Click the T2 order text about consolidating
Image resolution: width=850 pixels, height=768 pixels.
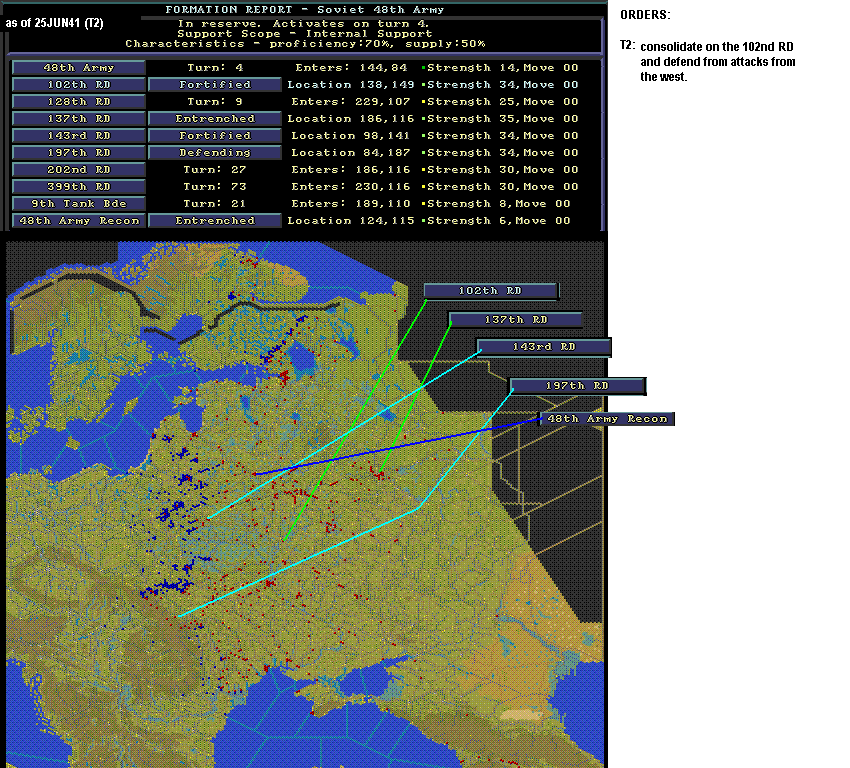(718, 62)
